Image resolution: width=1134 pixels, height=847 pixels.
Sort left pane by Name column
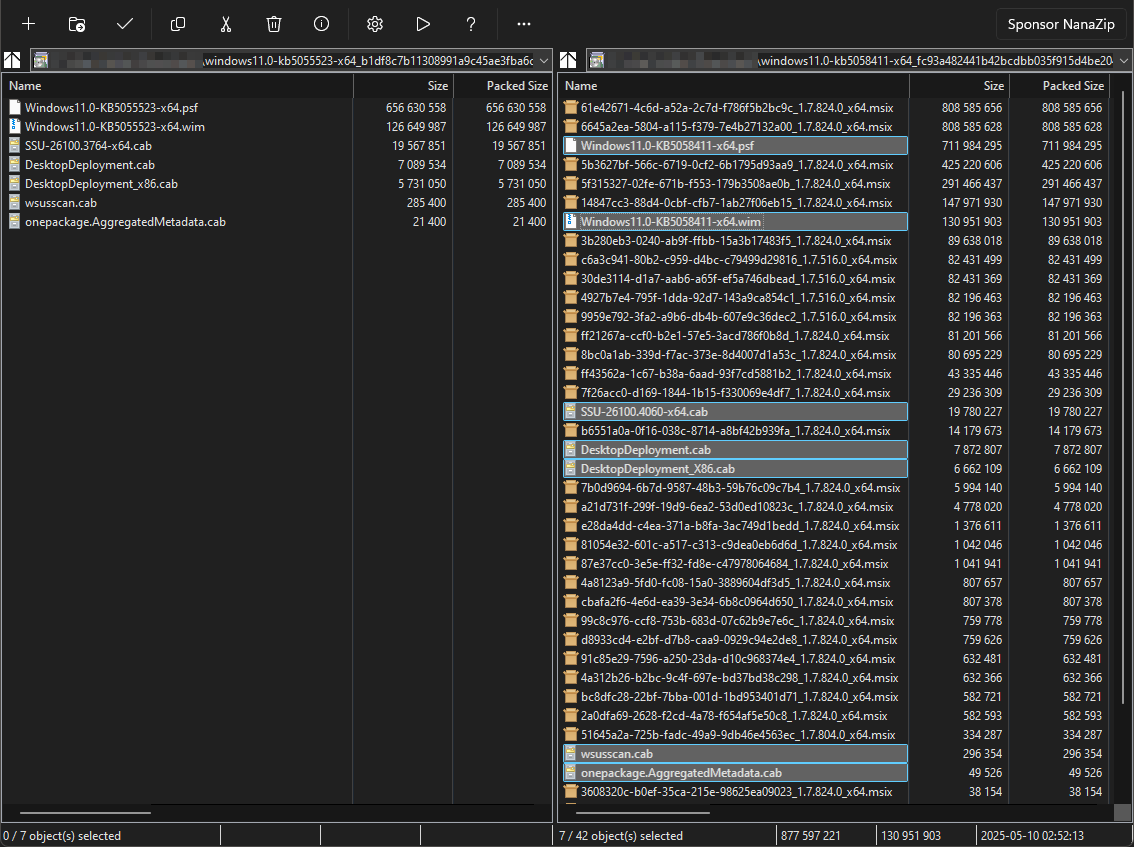coord(178,85)
